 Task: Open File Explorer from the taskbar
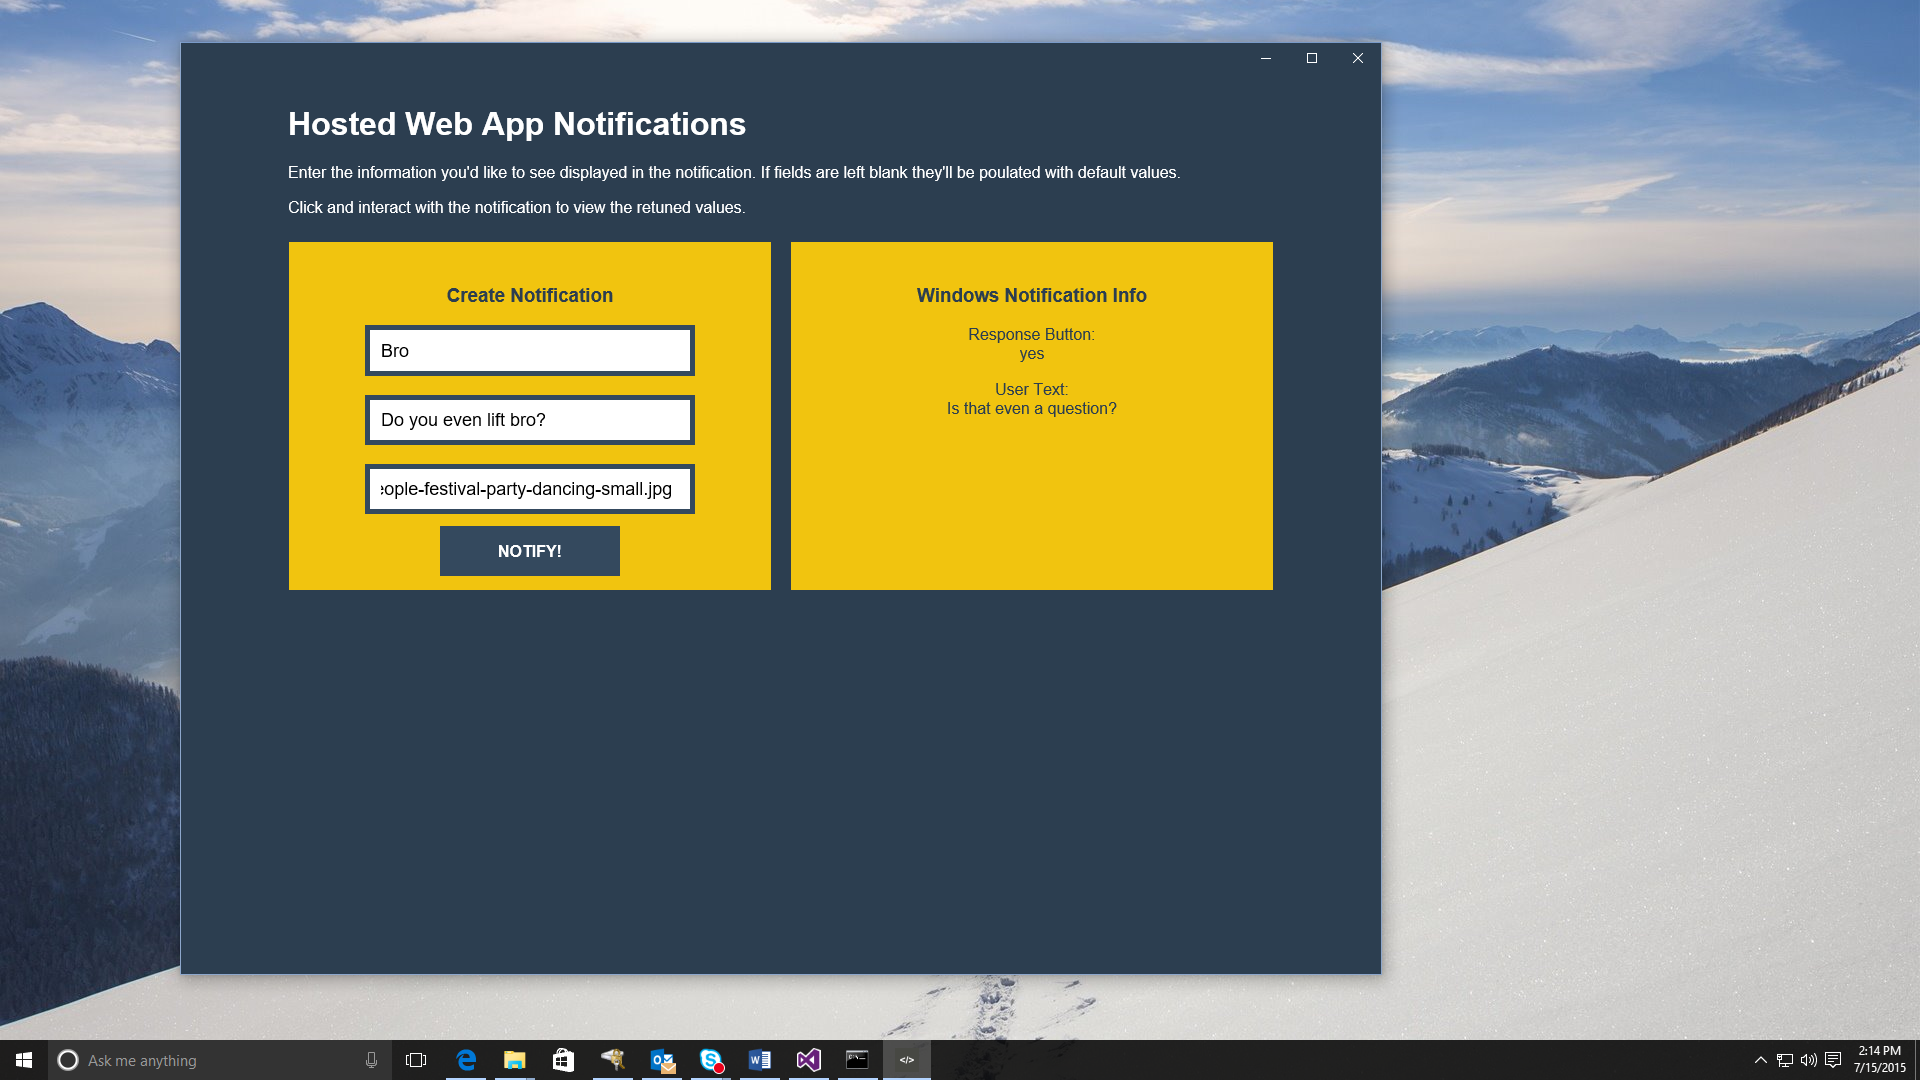coord(514,1060)
